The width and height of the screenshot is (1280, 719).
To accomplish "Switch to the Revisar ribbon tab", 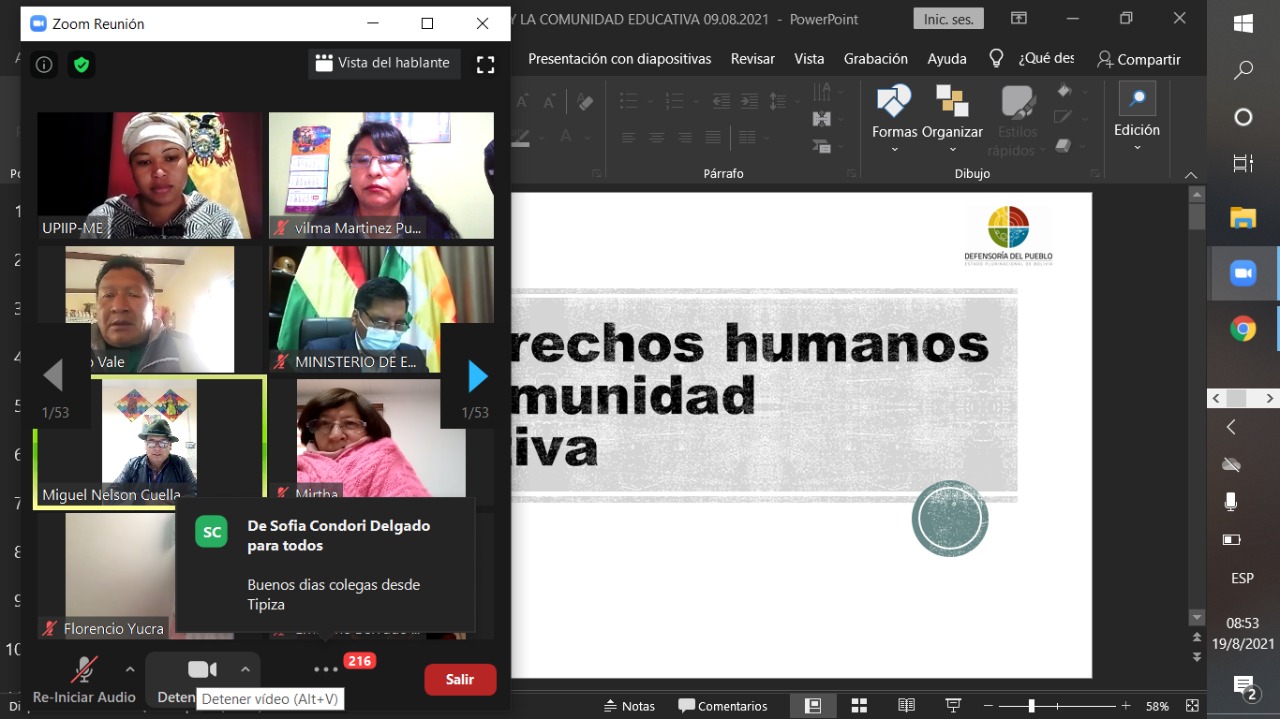I will point(752,58).
